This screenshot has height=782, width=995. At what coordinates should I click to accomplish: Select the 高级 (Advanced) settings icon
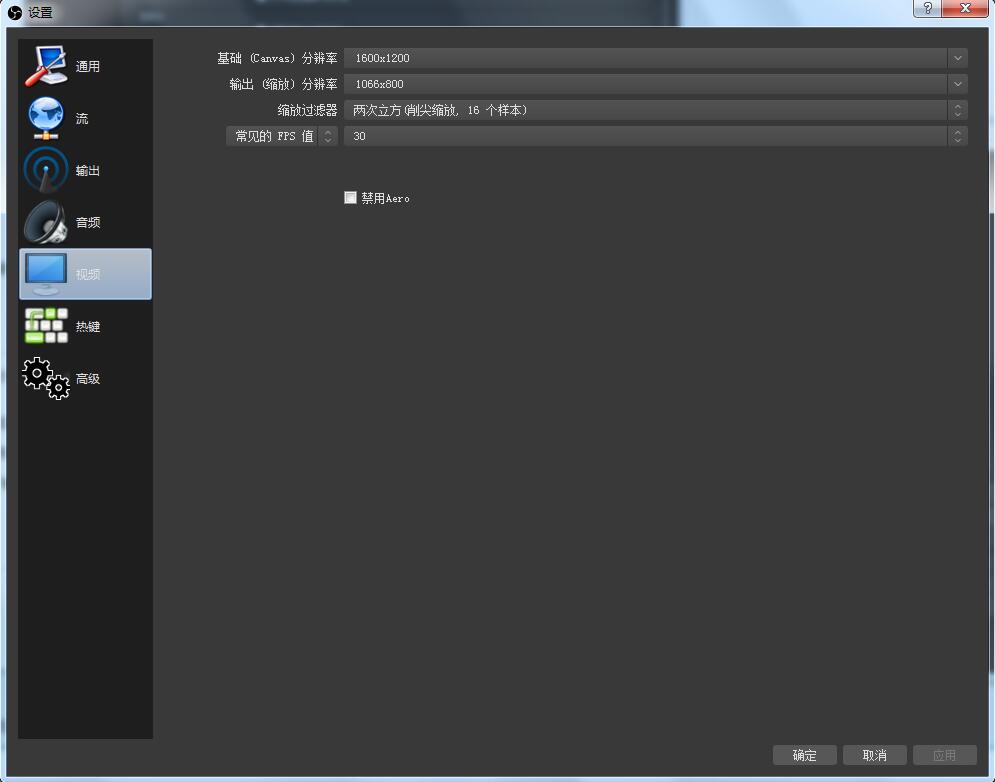[x=85, y=377]
